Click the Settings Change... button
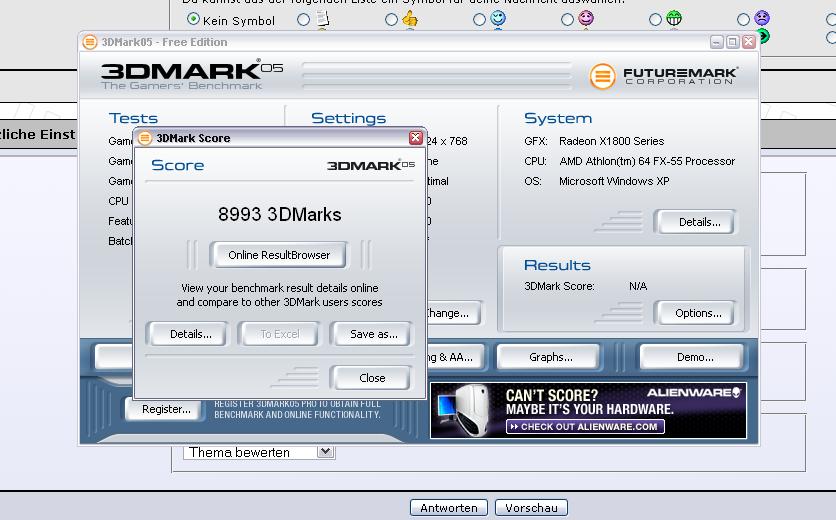This screenshot has height=520, width=836. coord(454,313)
